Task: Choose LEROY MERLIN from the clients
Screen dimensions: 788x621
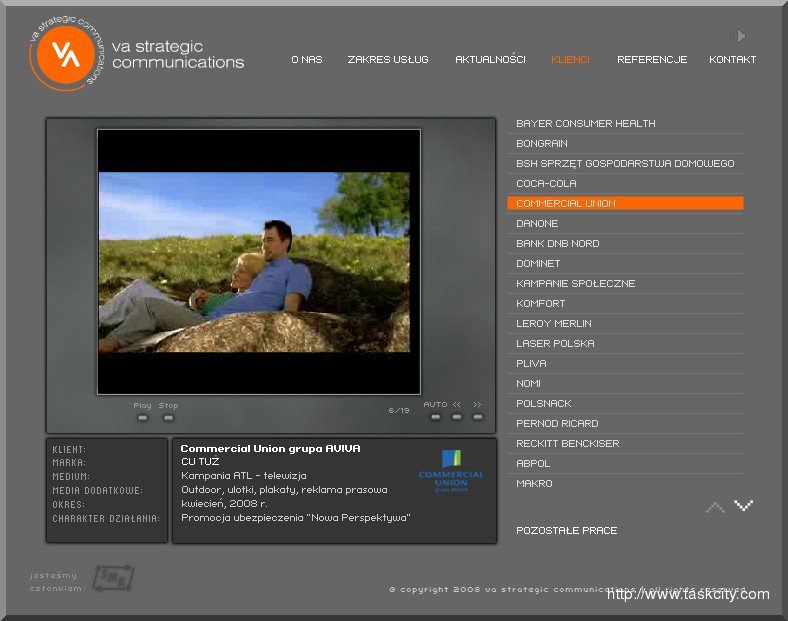Action: [x=553, y=324]
